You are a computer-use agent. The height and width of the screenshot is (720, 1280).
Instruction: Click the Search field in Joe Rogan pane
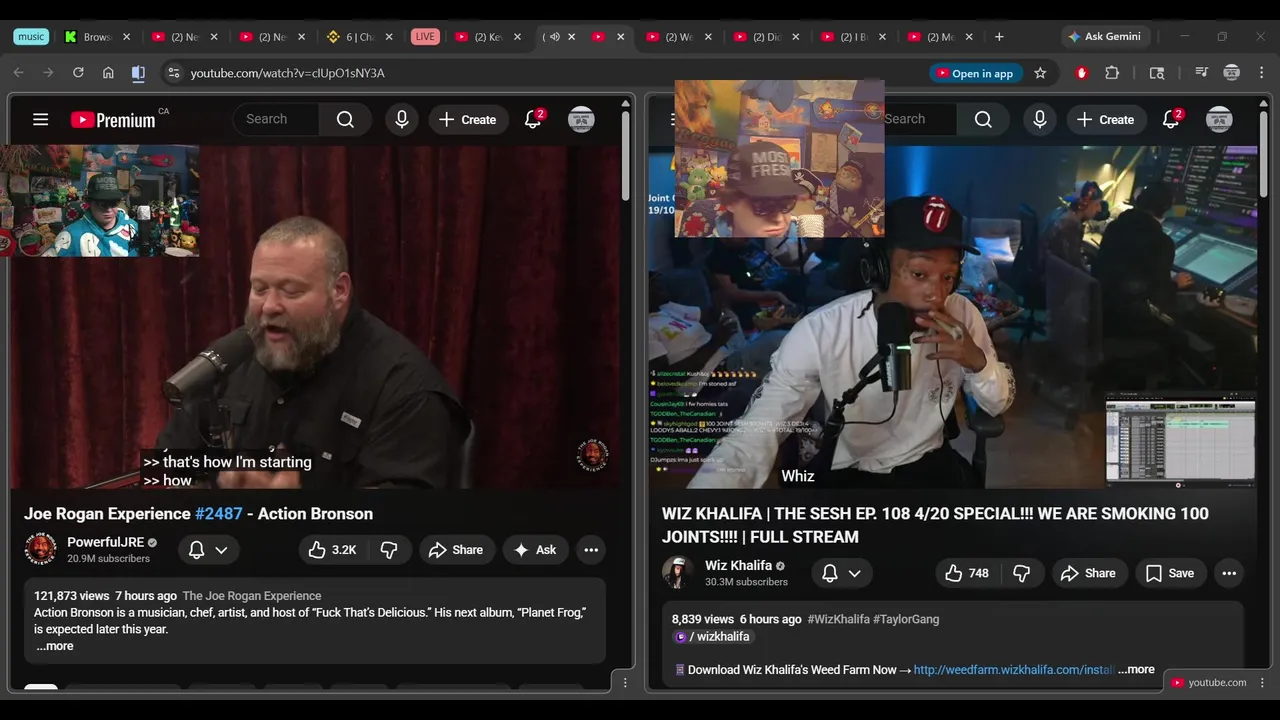tap(277, 120)
